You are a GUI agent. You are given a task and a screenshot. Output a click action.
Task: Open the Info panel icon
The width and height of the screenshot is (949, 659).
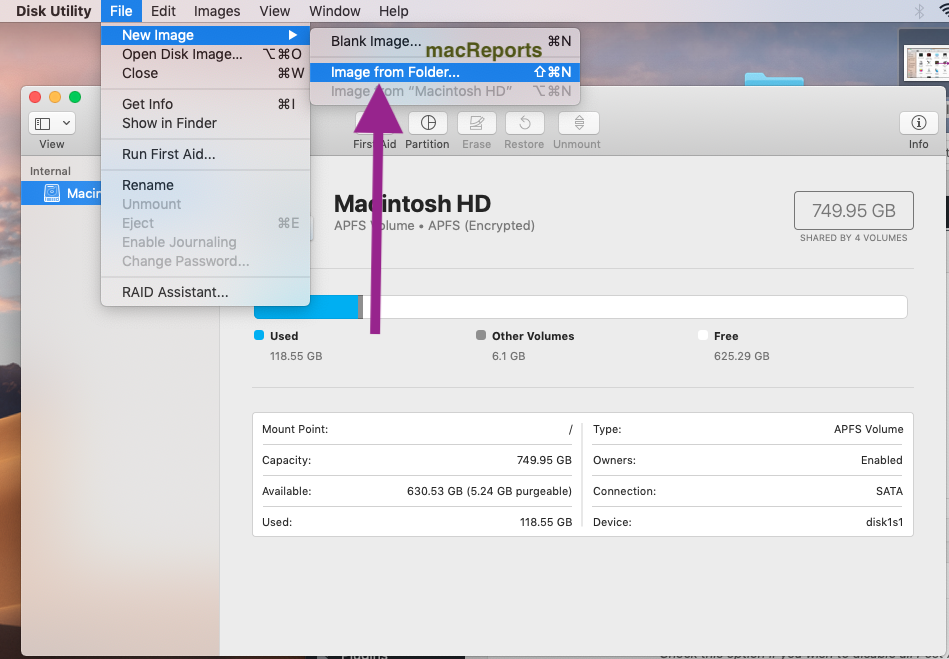[918, 123]
